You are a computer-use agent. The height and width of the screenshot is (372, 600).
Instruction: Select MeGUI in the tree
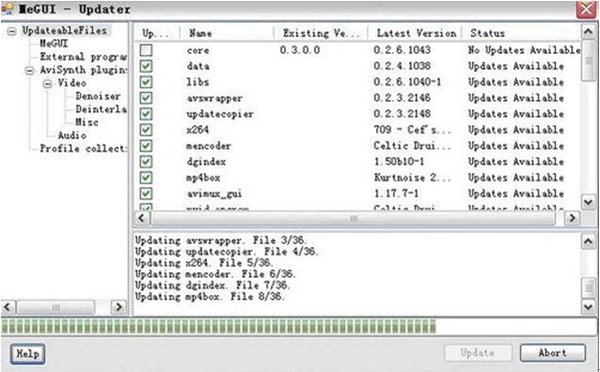point(54,44)
